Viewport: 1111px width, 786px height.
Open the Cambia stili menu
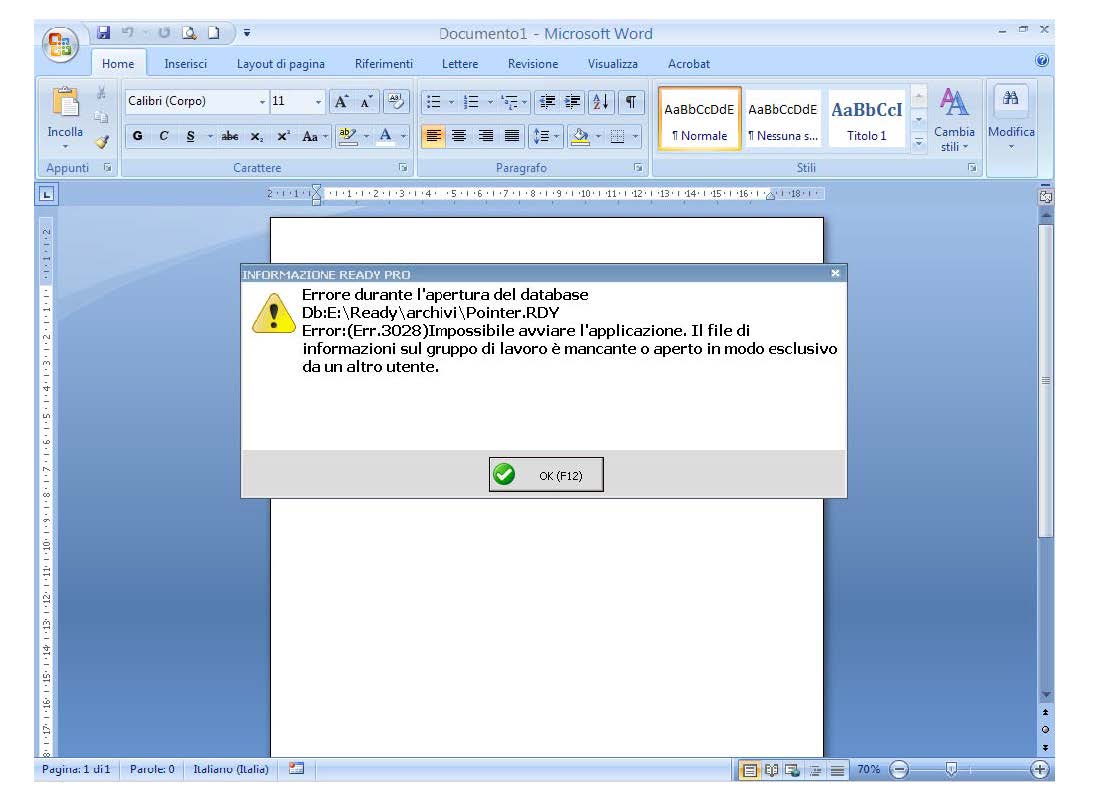[954, 119]
